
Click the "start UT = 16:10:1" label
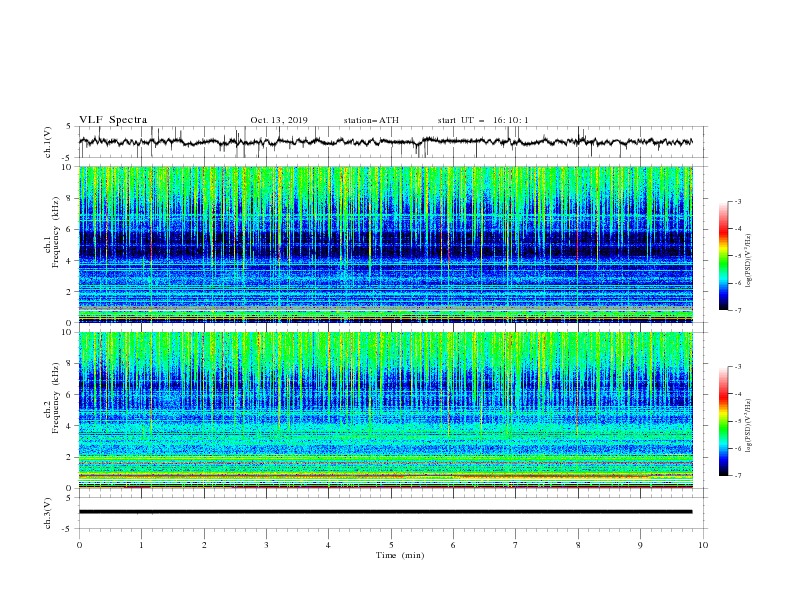(x=483, y=120)
